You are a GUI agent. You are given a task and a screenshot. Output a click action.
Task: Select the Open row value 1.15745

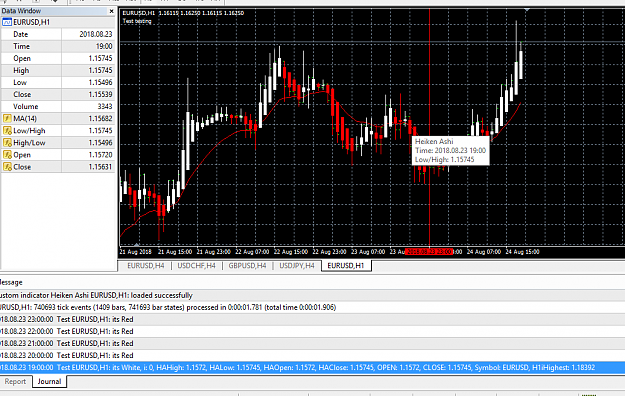(100, 58)
